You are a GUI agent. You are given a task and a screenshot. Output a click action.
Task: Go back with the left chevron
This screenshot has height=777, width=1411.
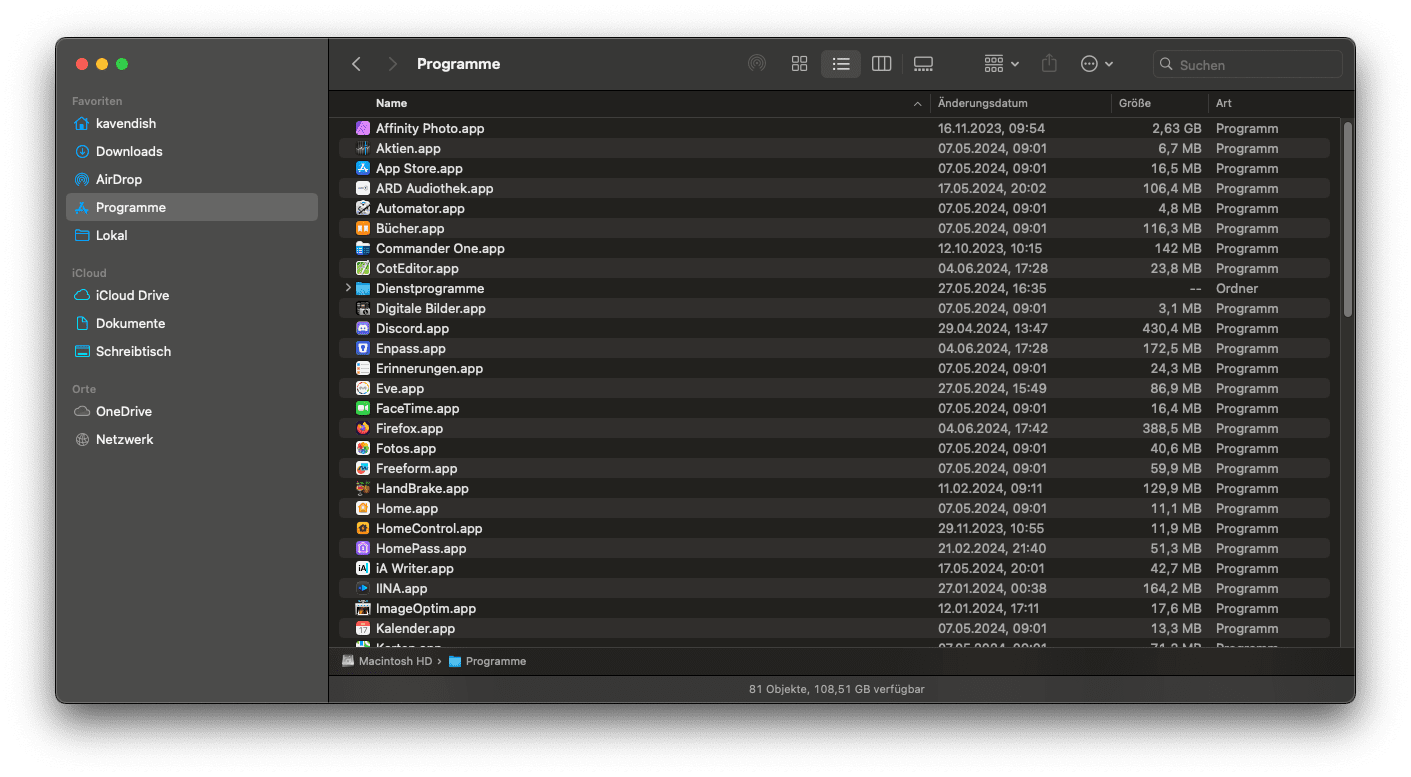coord(356,64)
